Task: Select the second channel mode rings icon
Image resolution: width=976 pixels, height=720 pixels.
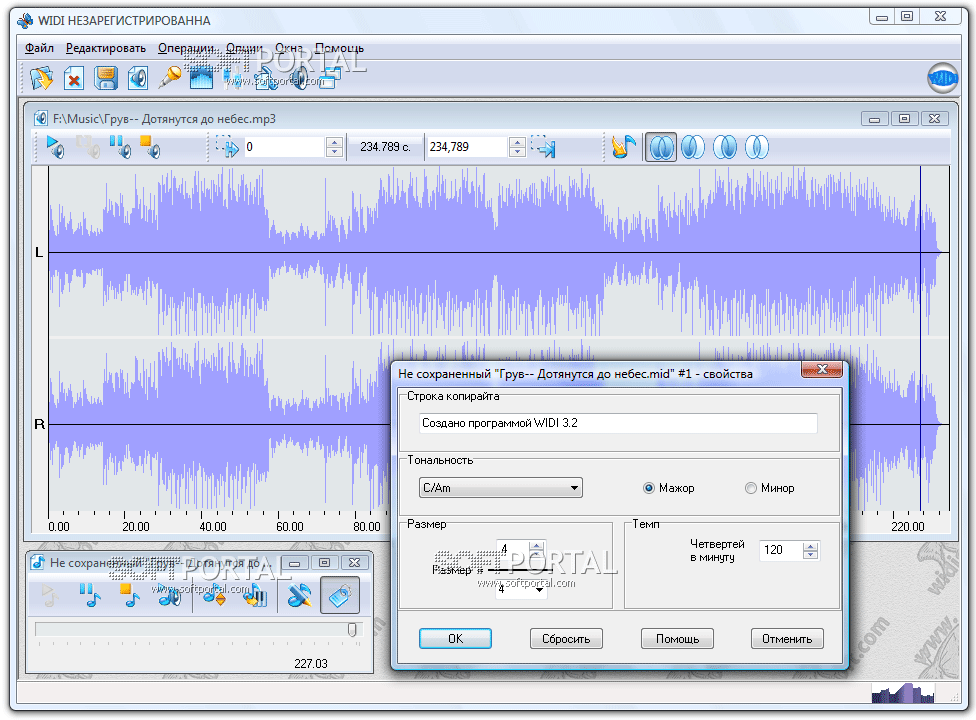Action: tap(693, 147)
